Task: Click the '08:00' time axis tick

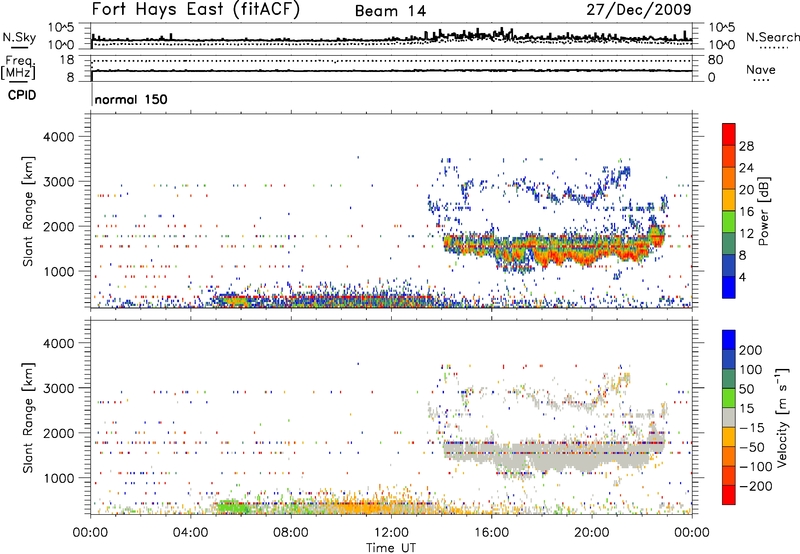Action: (x=291, y=533)
